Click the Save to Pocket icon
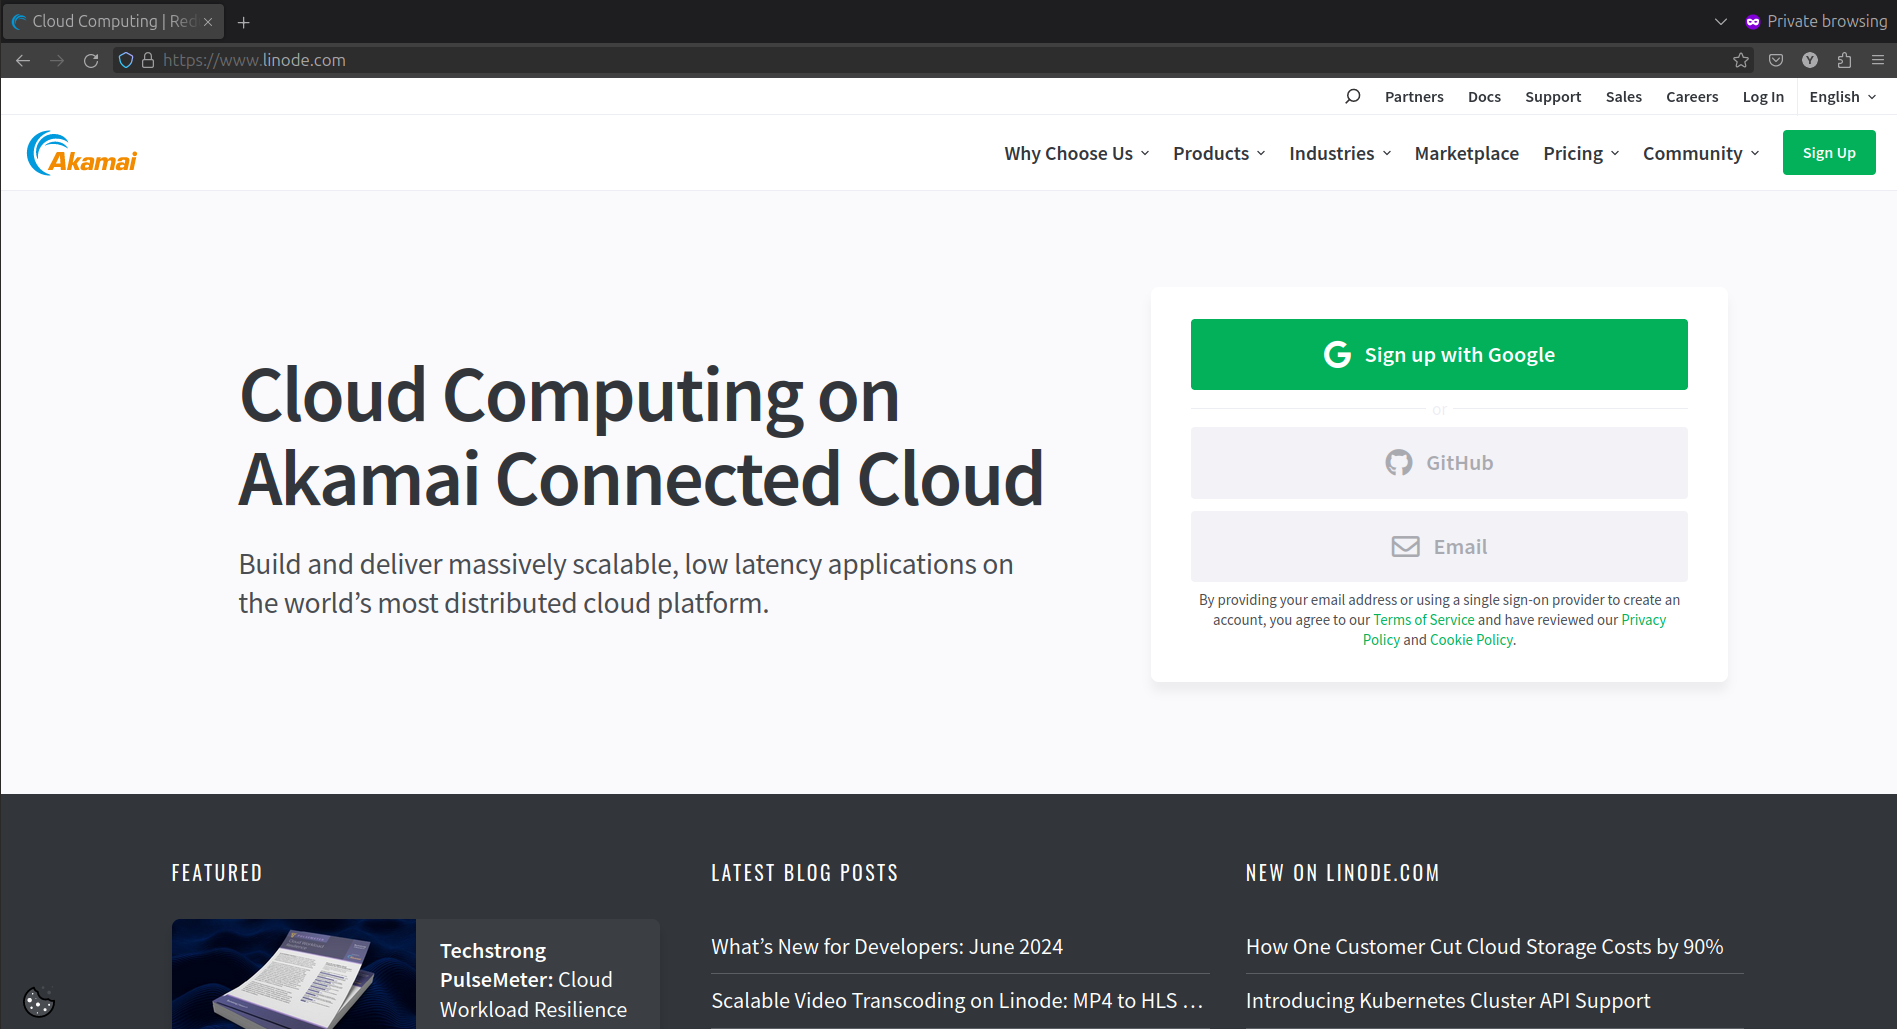1897x1029 pixels. click(1776, 60)
